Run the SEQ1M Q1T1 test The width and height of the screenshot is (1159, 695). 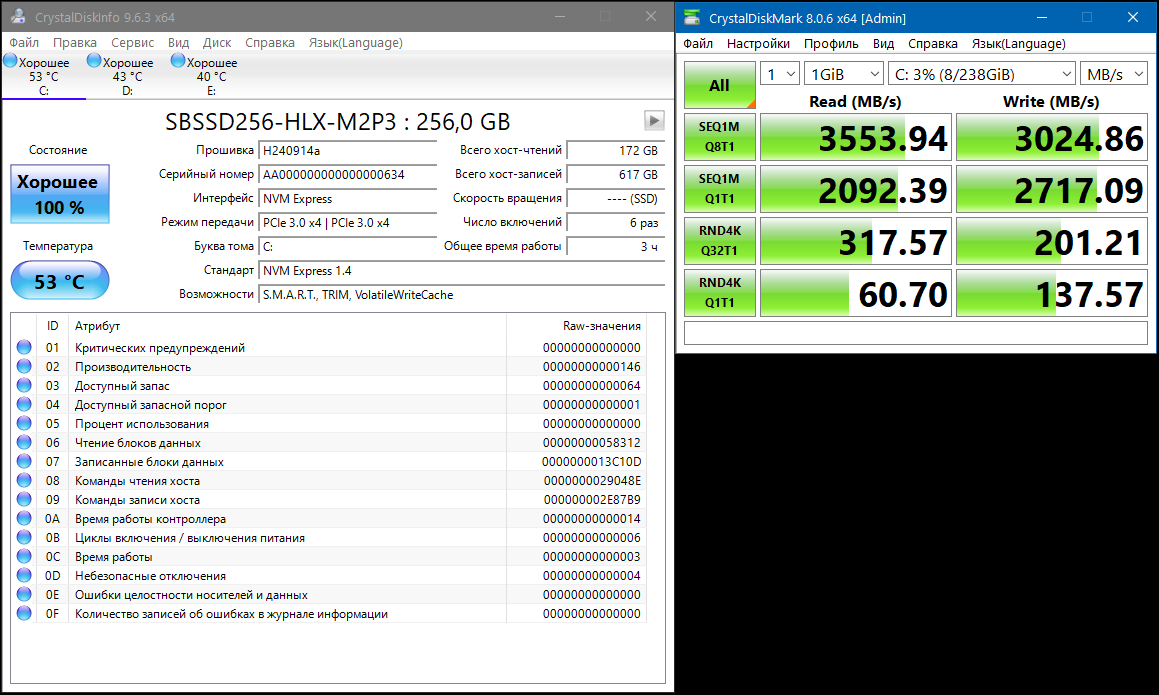(719, 189)
